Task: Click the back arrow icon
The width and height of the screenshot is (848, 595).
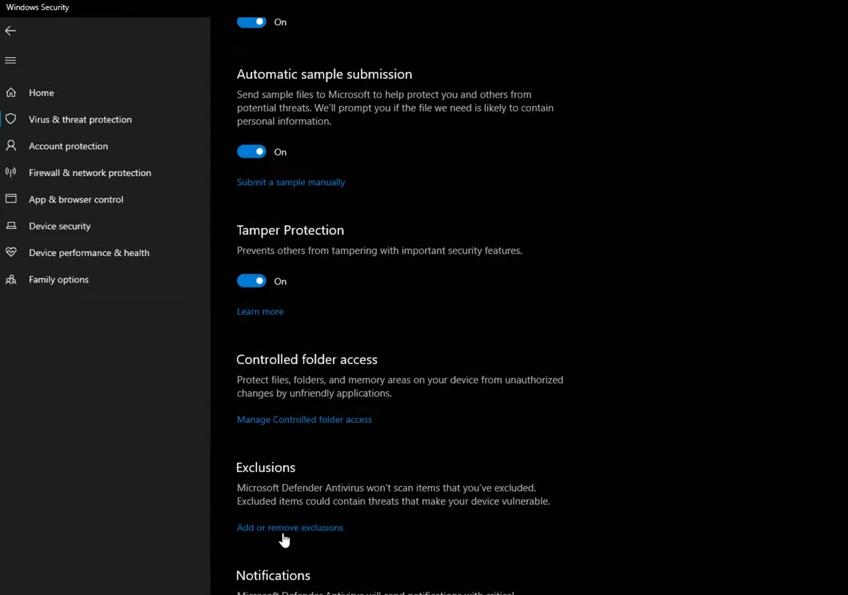Action: 11,31
